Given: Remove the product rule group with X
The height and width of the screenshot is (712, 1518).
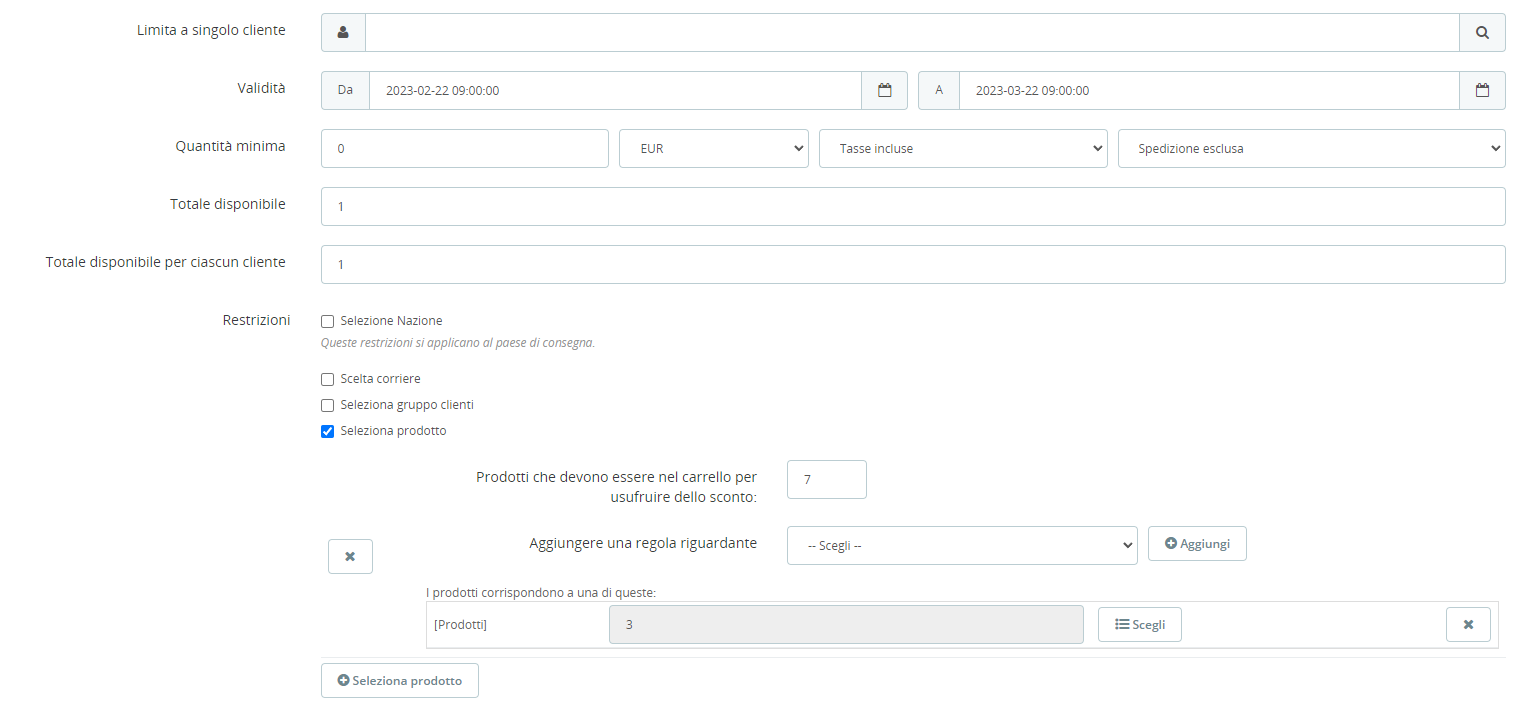Looking at the screenshot, I should click(350, 556).
